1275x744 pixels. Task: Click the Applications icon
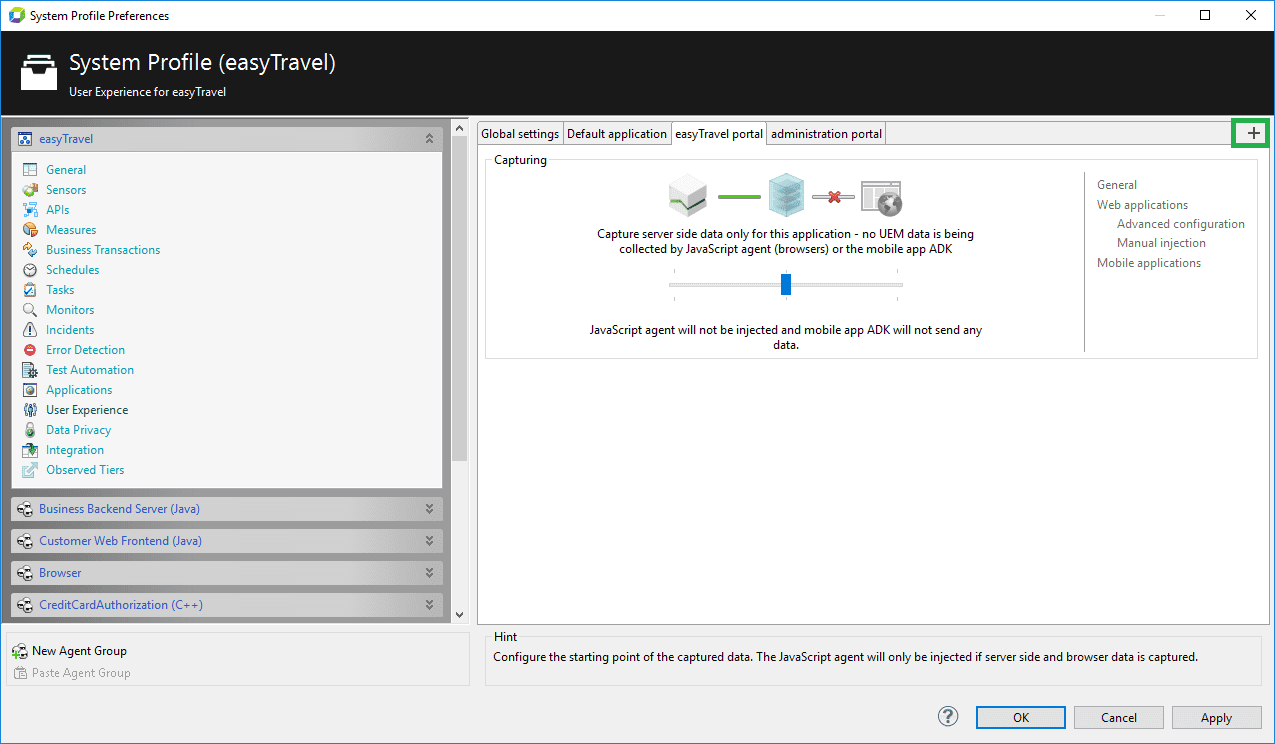(x=29, y=390)
